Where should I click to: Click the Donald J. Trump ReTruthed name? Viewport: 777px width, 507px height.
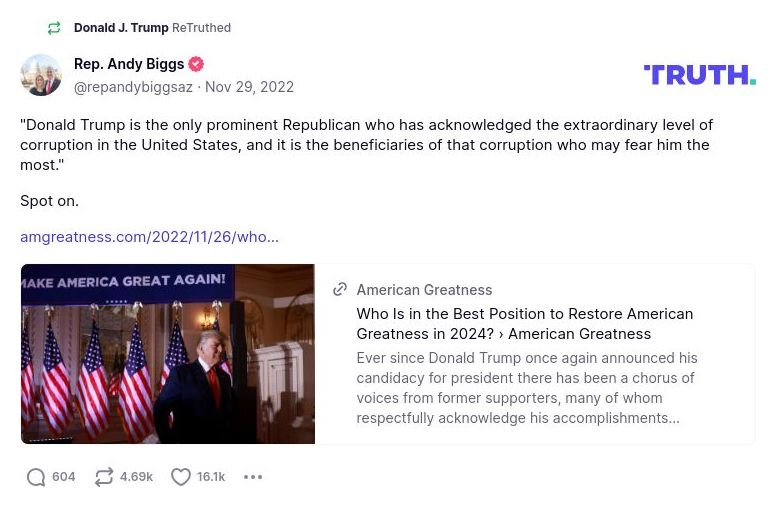point(121,28)
